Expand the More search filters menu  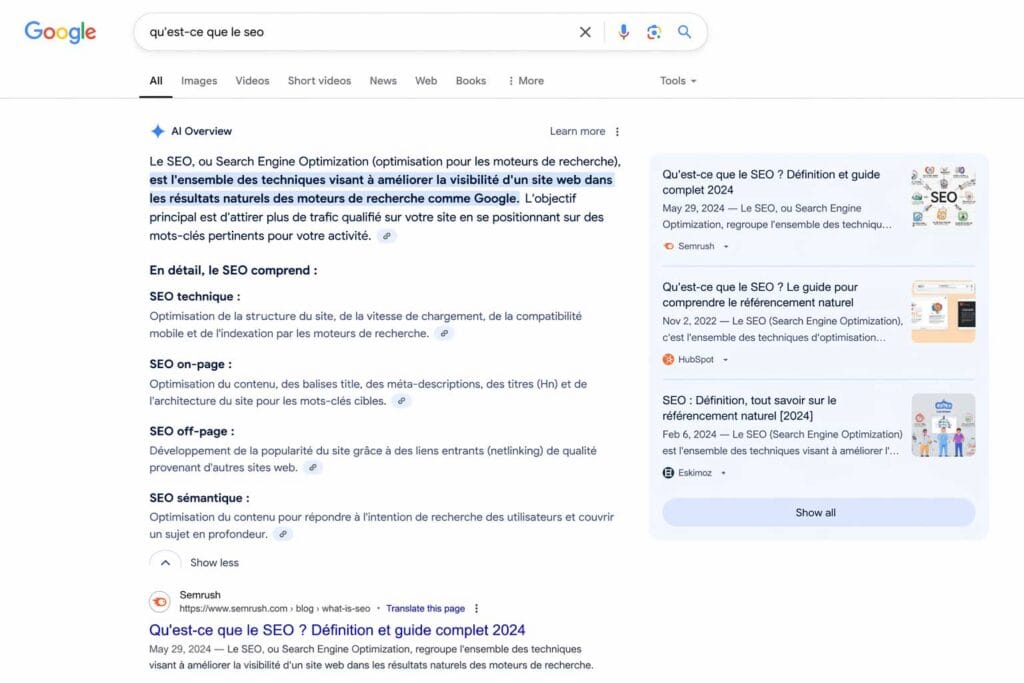[x=526, y=81]
